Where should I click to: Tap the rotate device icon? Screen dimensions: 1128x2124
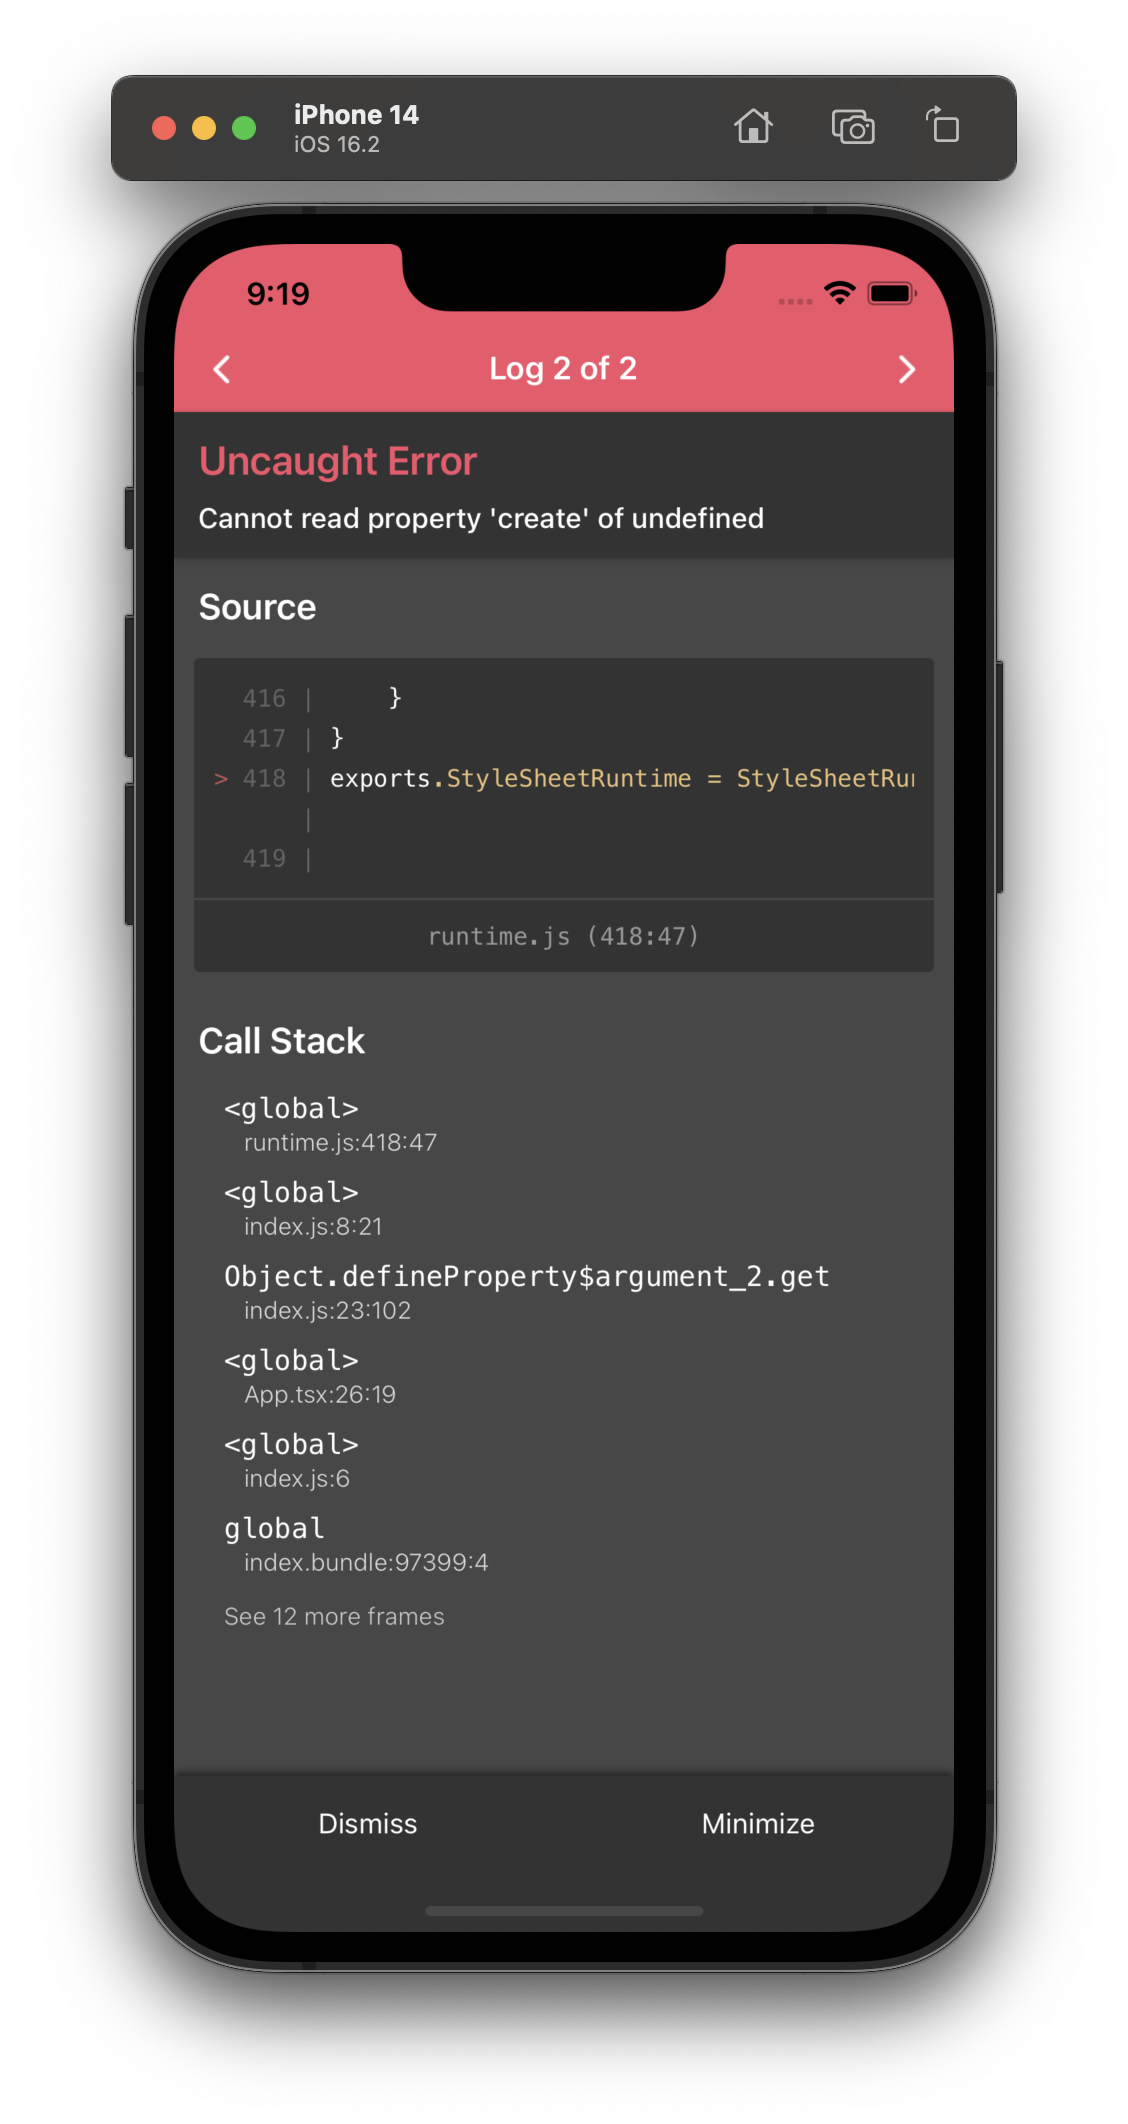[941, 126]
